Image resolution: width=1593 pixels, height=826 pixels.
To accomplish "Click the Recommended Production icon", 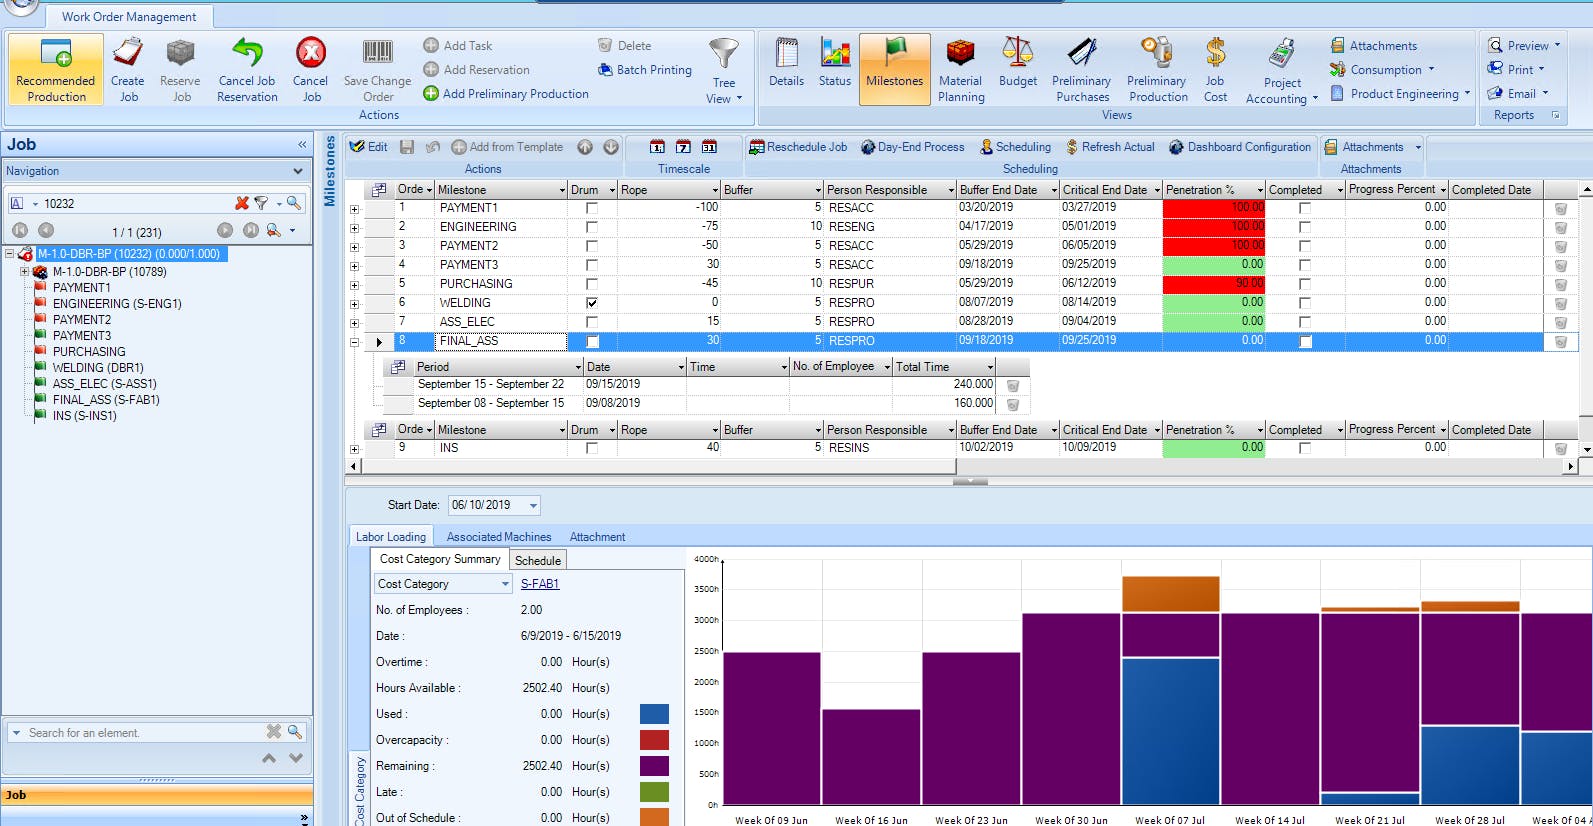I will pyautogui.click(x=56, y=54).
